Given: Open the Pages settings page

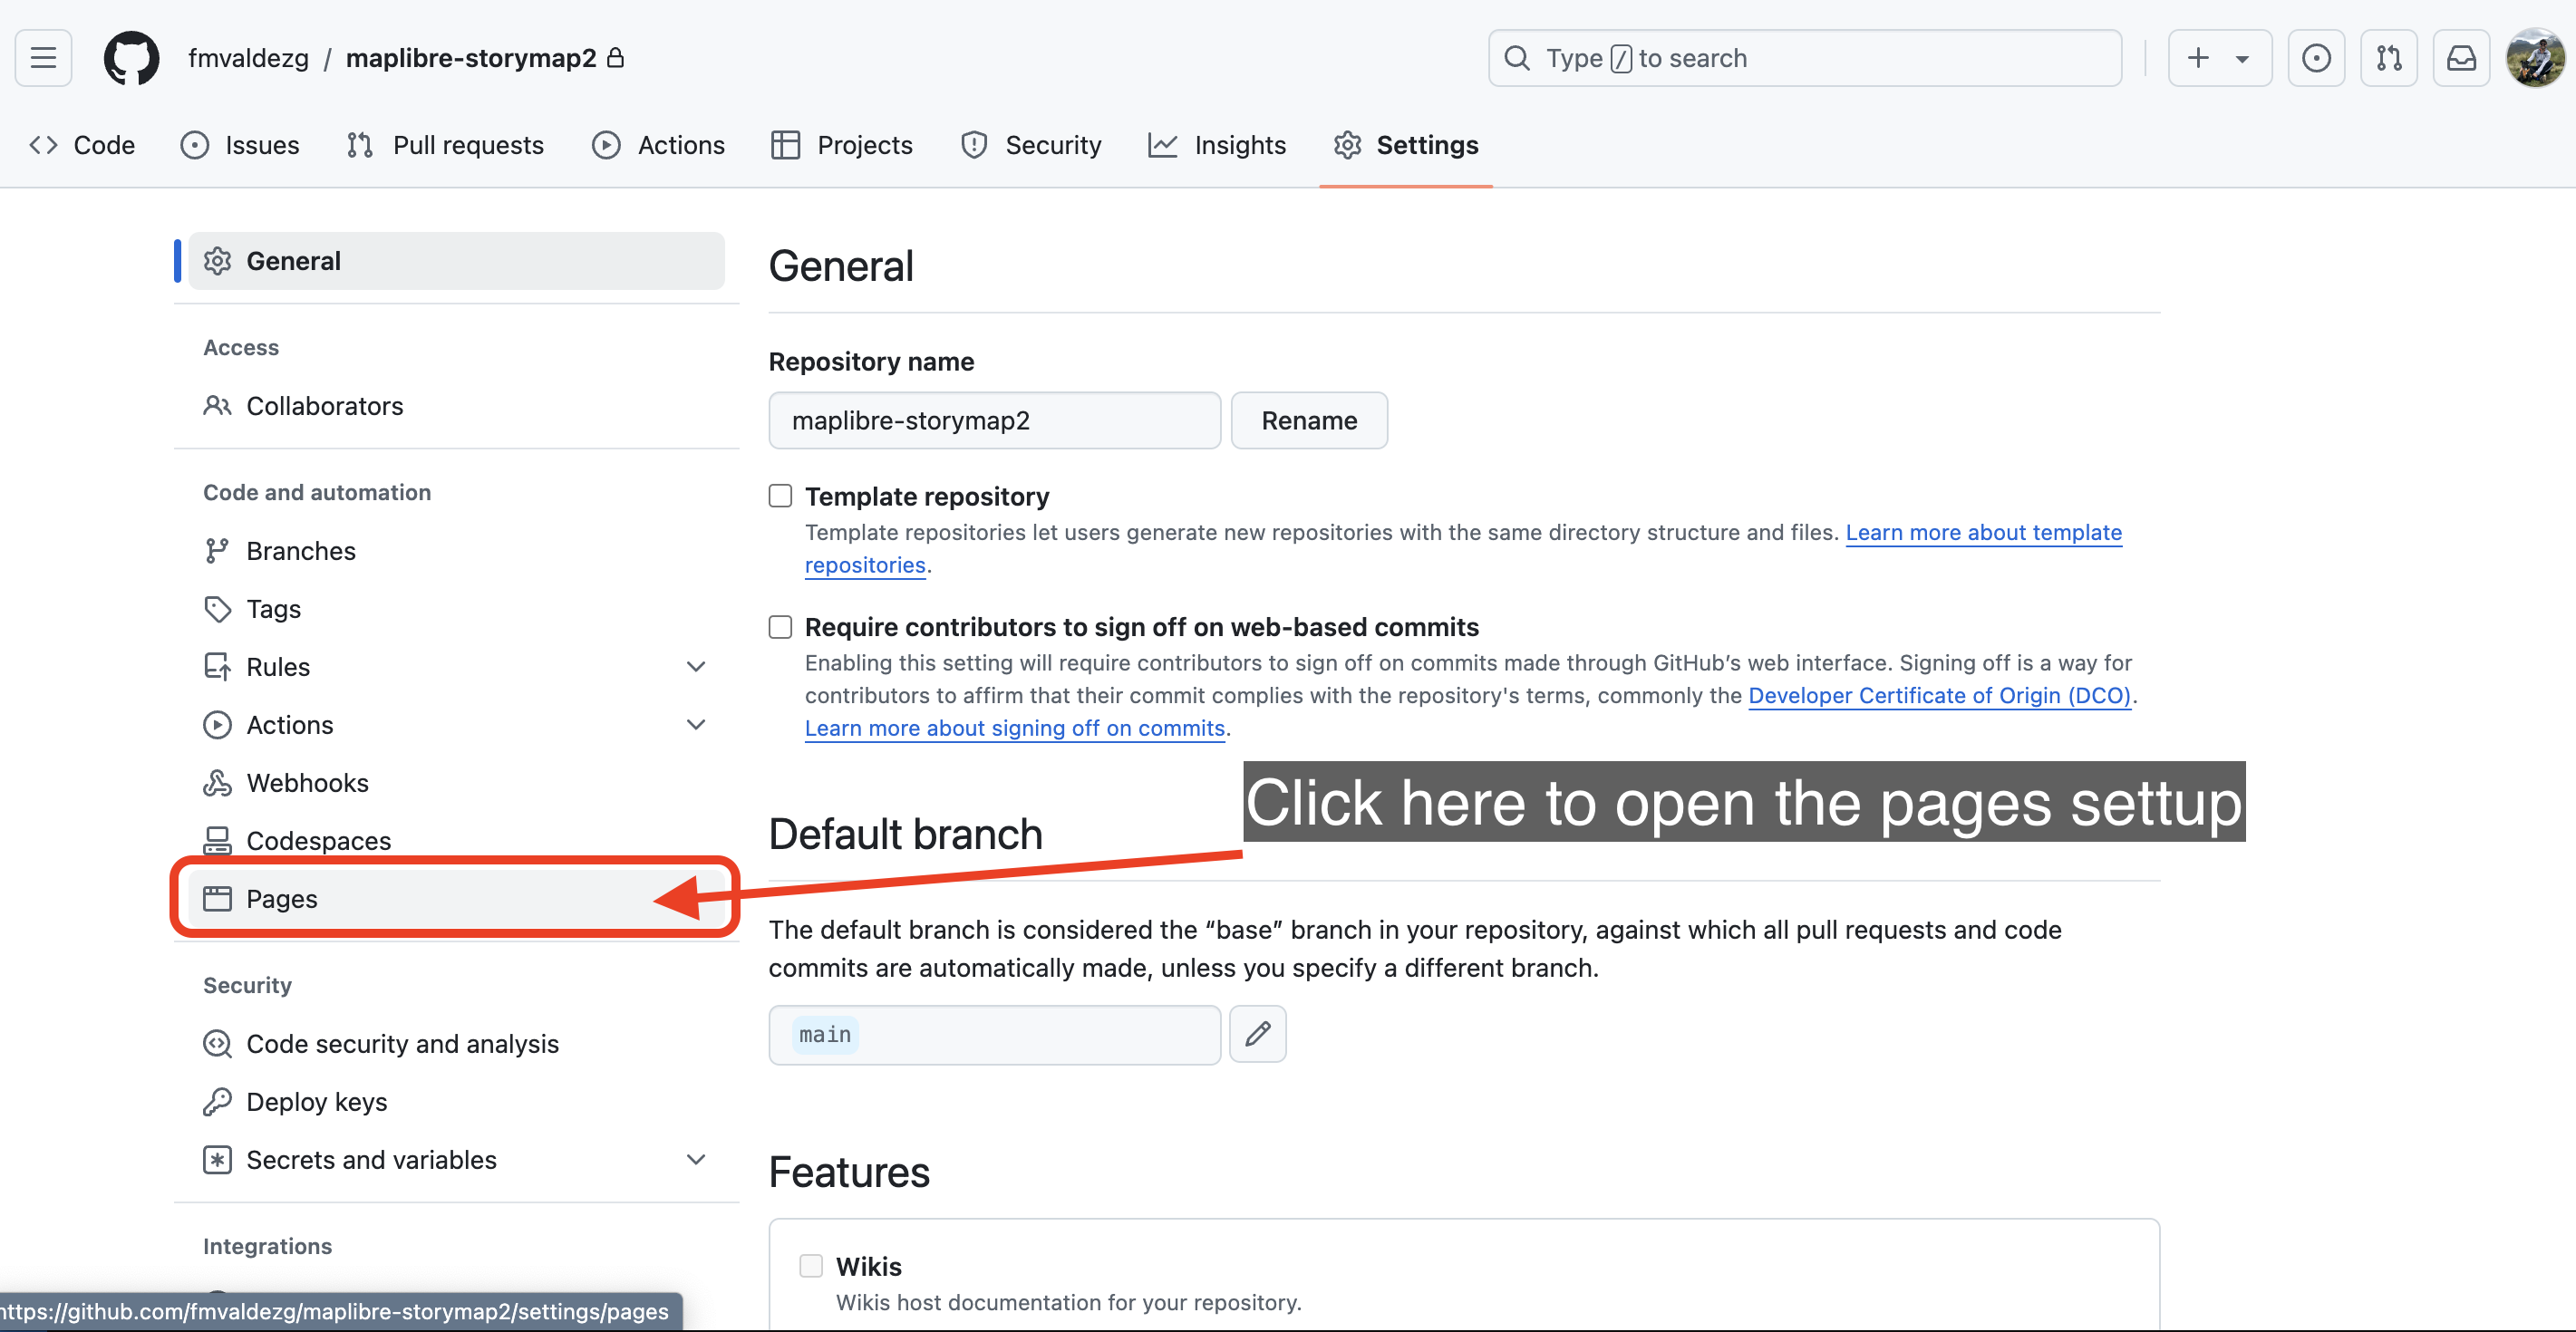Looking at the screenshot, I should 283,898.
